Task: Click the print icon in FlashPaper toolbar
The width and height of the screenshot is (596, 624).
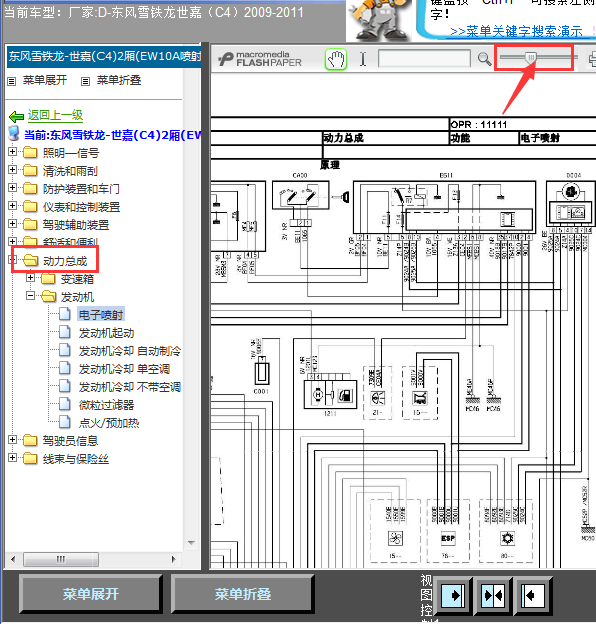Action: pyautogui.click(x=592, y=60)
